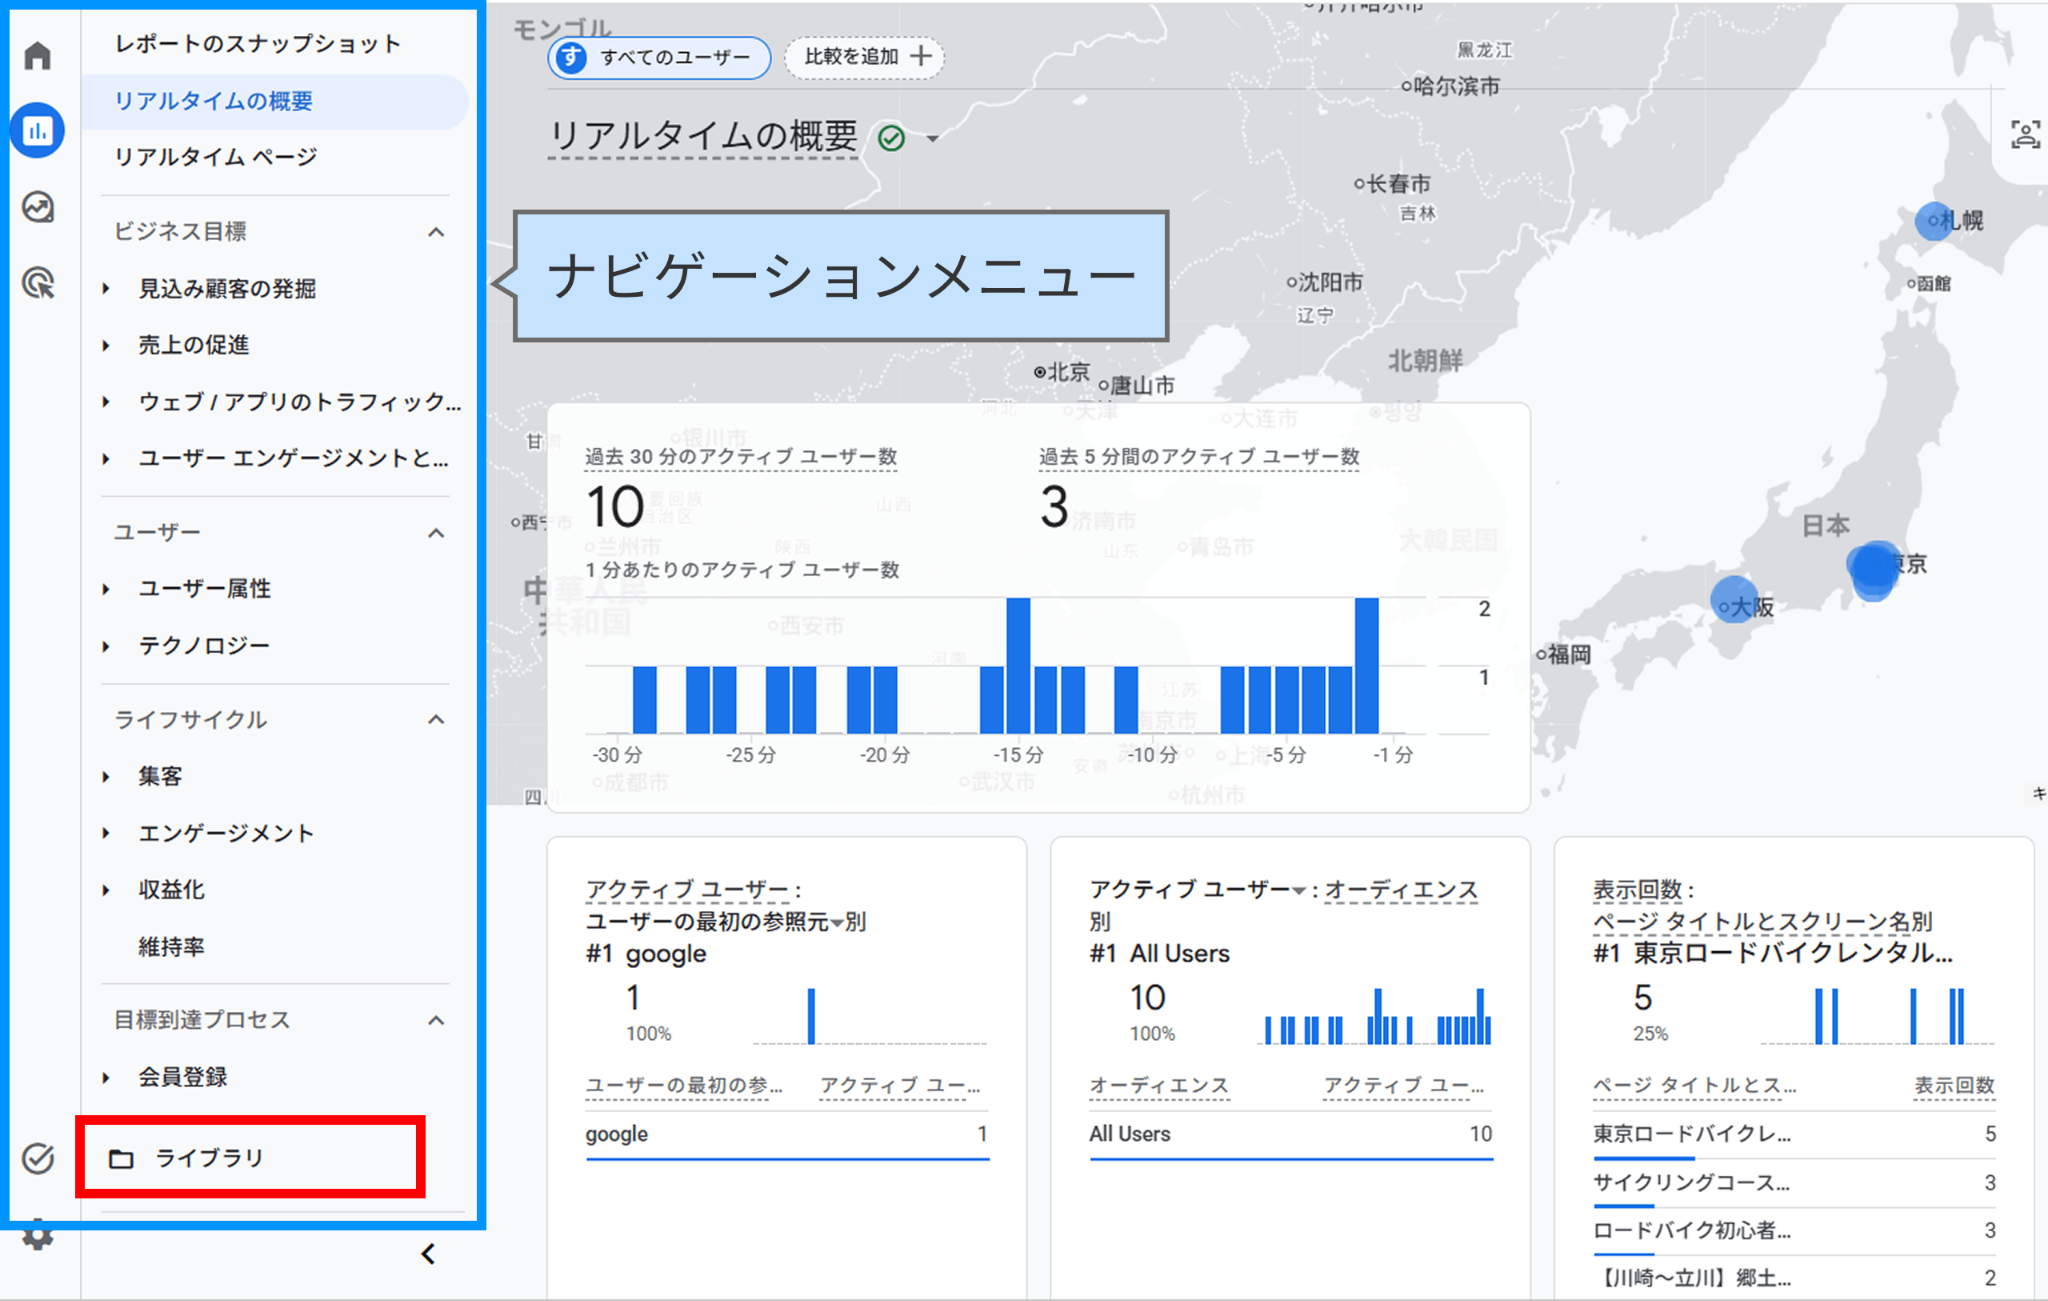
Task: Collapse the ビジネス目標 section
Action: pyautogui.click(x=436, y=231)
